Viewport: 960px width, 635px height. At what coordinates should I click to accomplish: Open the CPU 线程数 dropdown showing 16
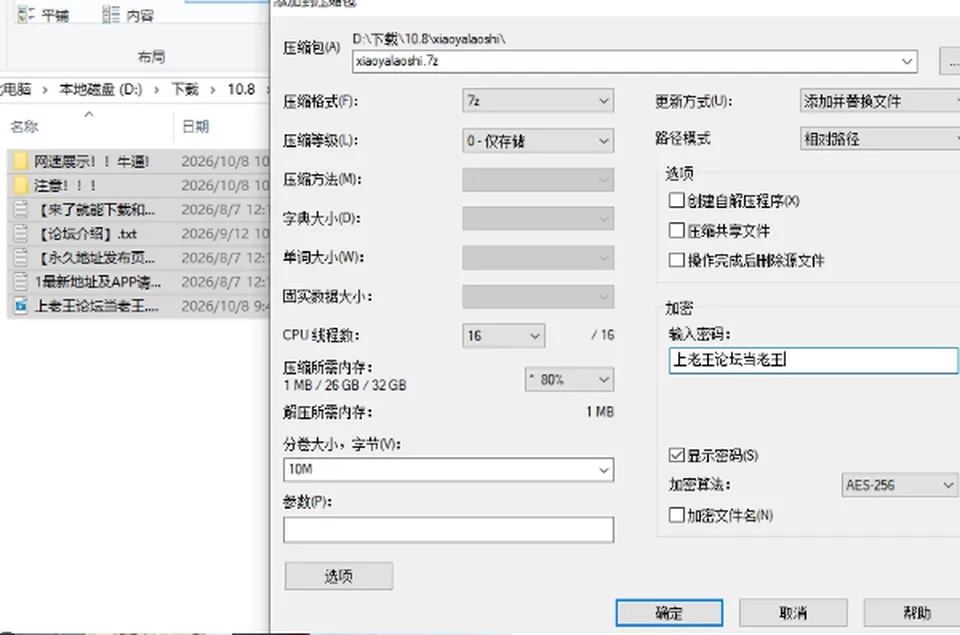click(504, 336)
